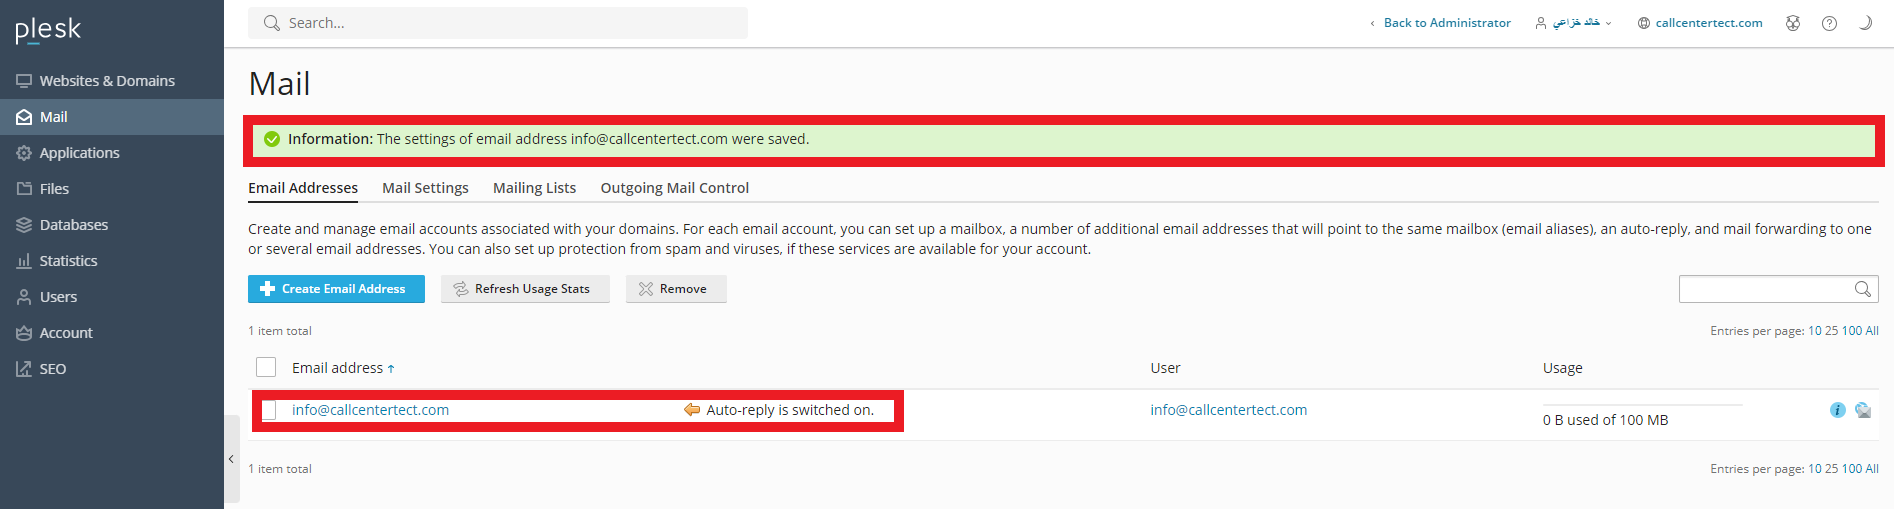This screenshot has width=1894, height=509.
Task: Click Create Email Address button
Action: point(336,289)
